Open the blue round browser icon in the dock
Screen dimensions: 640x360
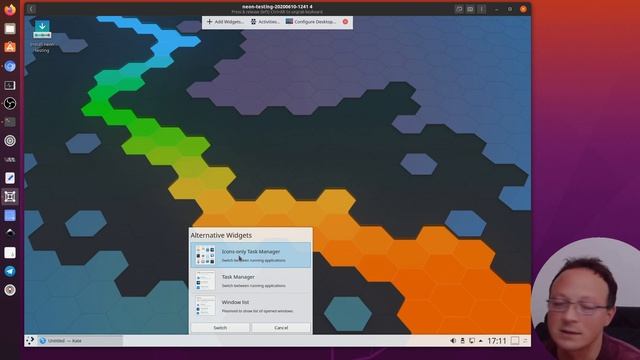point(10,66)
